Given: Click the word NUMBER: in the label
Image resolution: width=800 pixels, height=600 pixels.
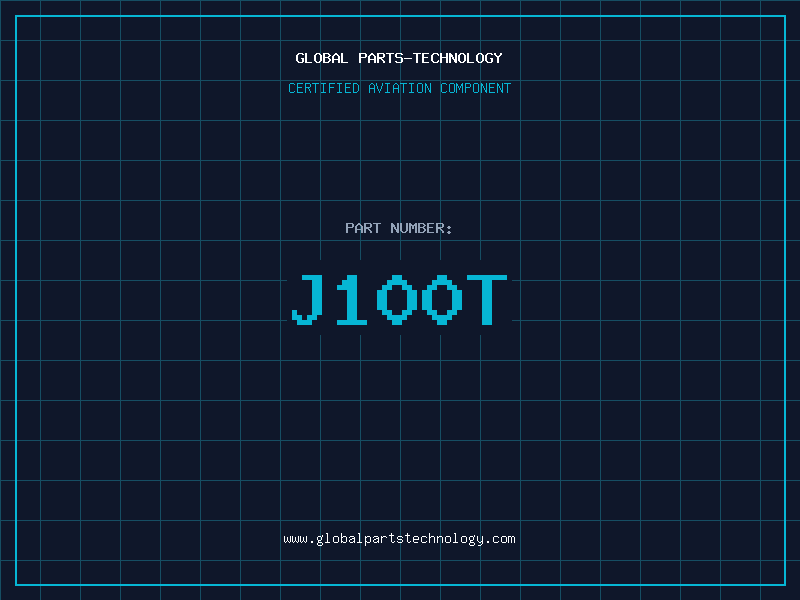Looking at the screenshot, I should coord(421,228).
